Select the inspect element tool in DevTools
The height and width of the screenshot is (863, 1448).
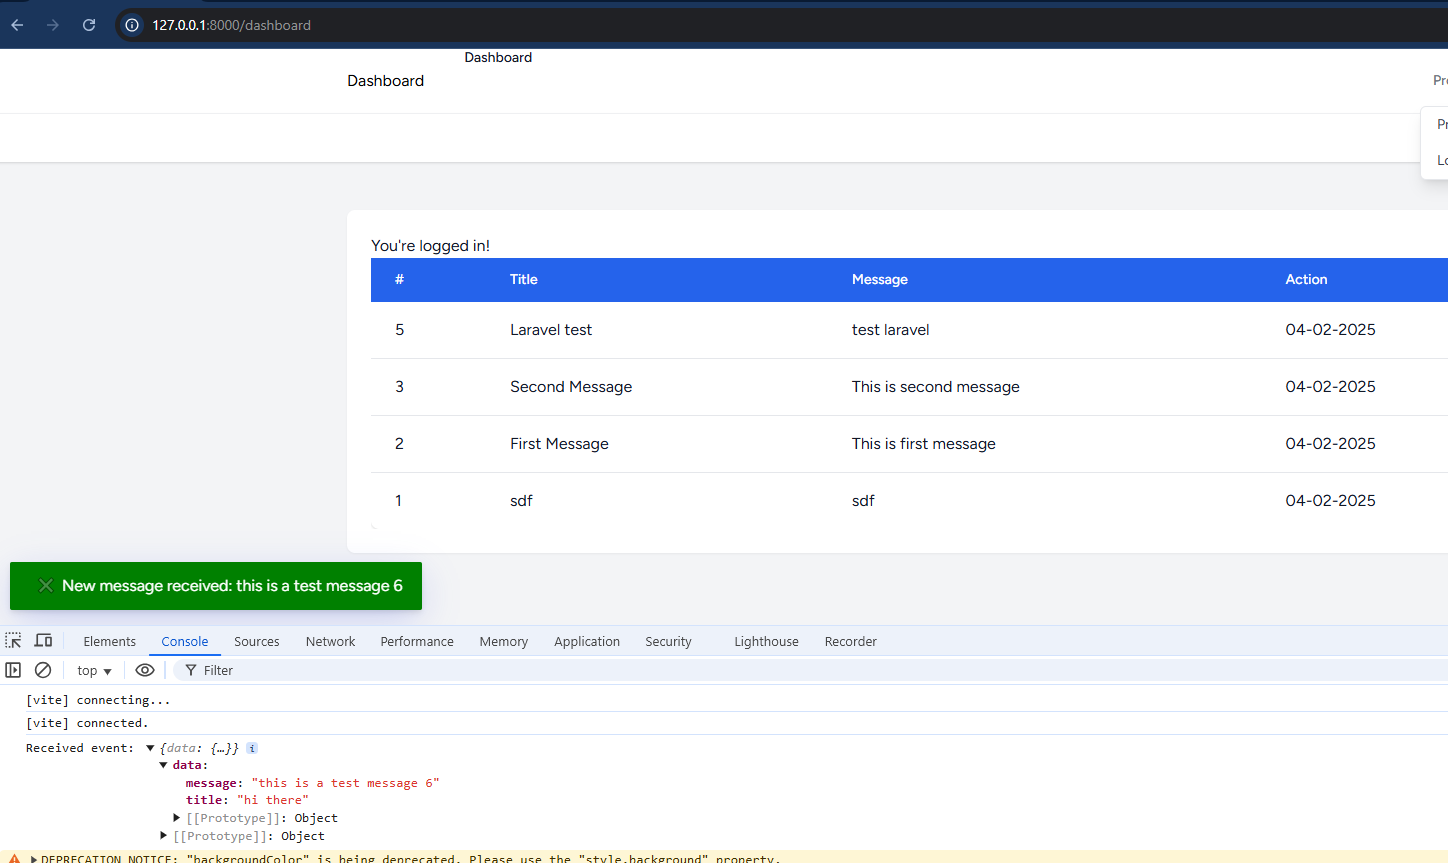coord(13,640)
